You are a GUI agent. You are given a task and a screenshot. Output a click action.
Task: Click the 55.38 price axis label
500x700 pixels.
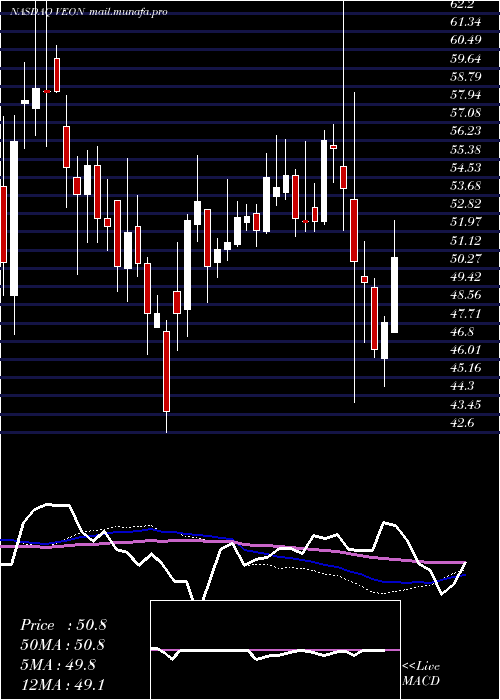point(466,149)
